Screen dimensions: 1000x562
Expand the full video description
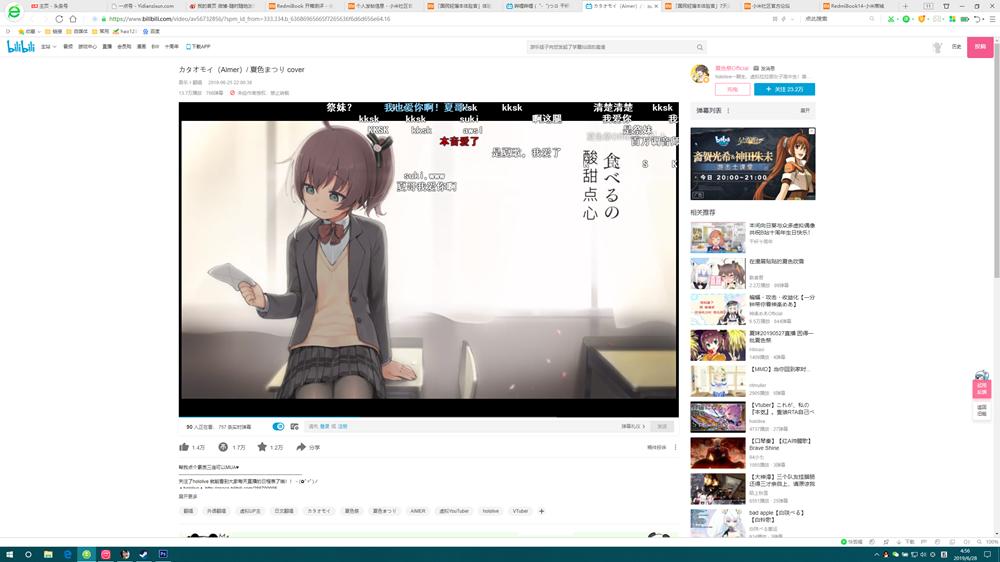(x=188, y=496)
